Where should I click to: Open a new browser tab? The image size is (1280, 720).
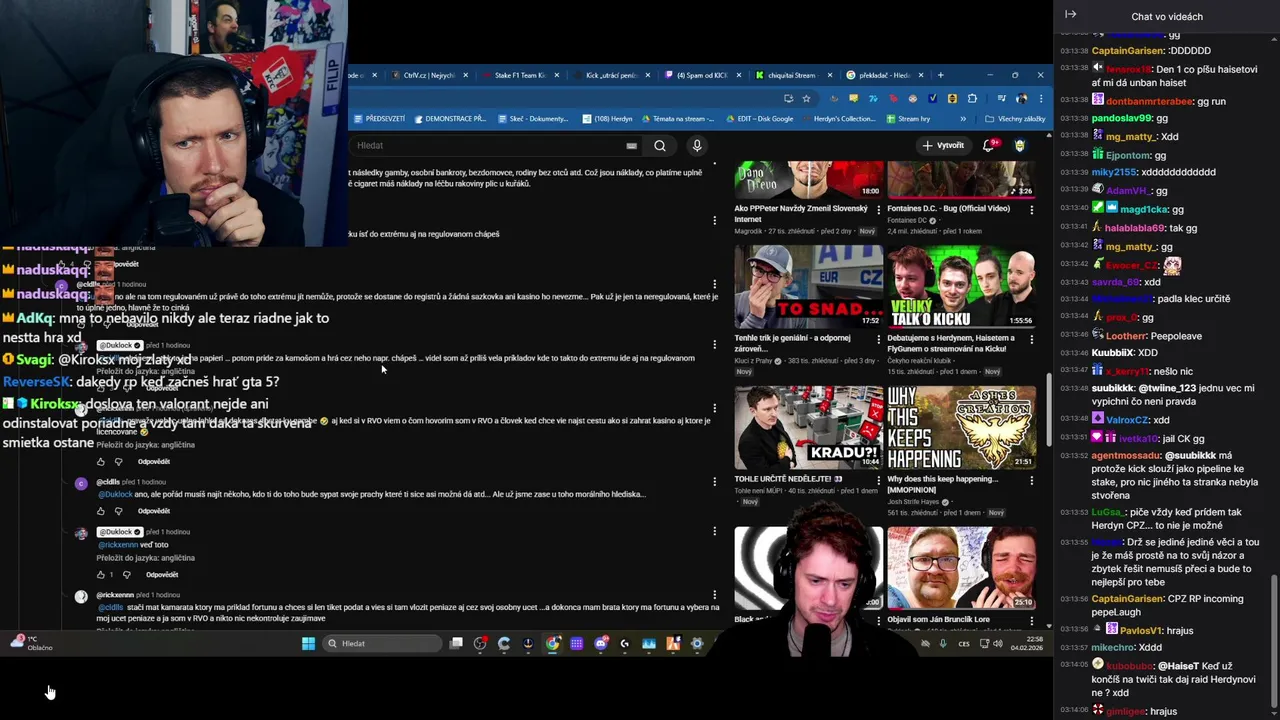point(940,75)
